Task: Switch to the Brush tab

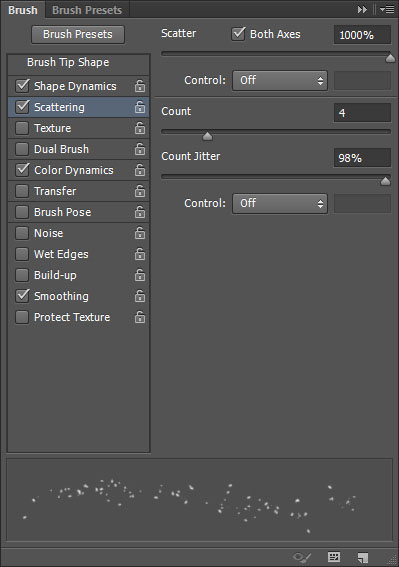Action: [x=23, y=10]
